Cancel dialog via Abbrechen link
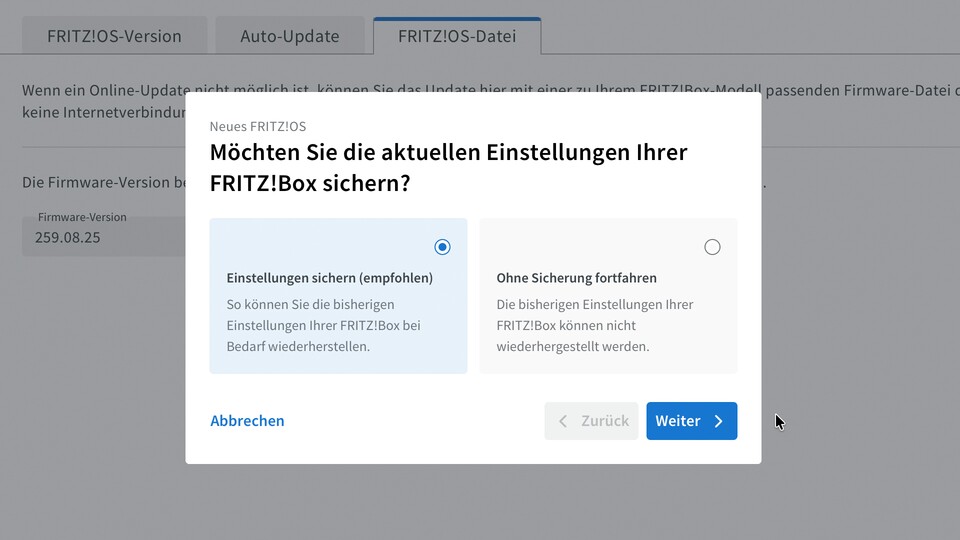The image size is (960, 540). coord(247,421)
